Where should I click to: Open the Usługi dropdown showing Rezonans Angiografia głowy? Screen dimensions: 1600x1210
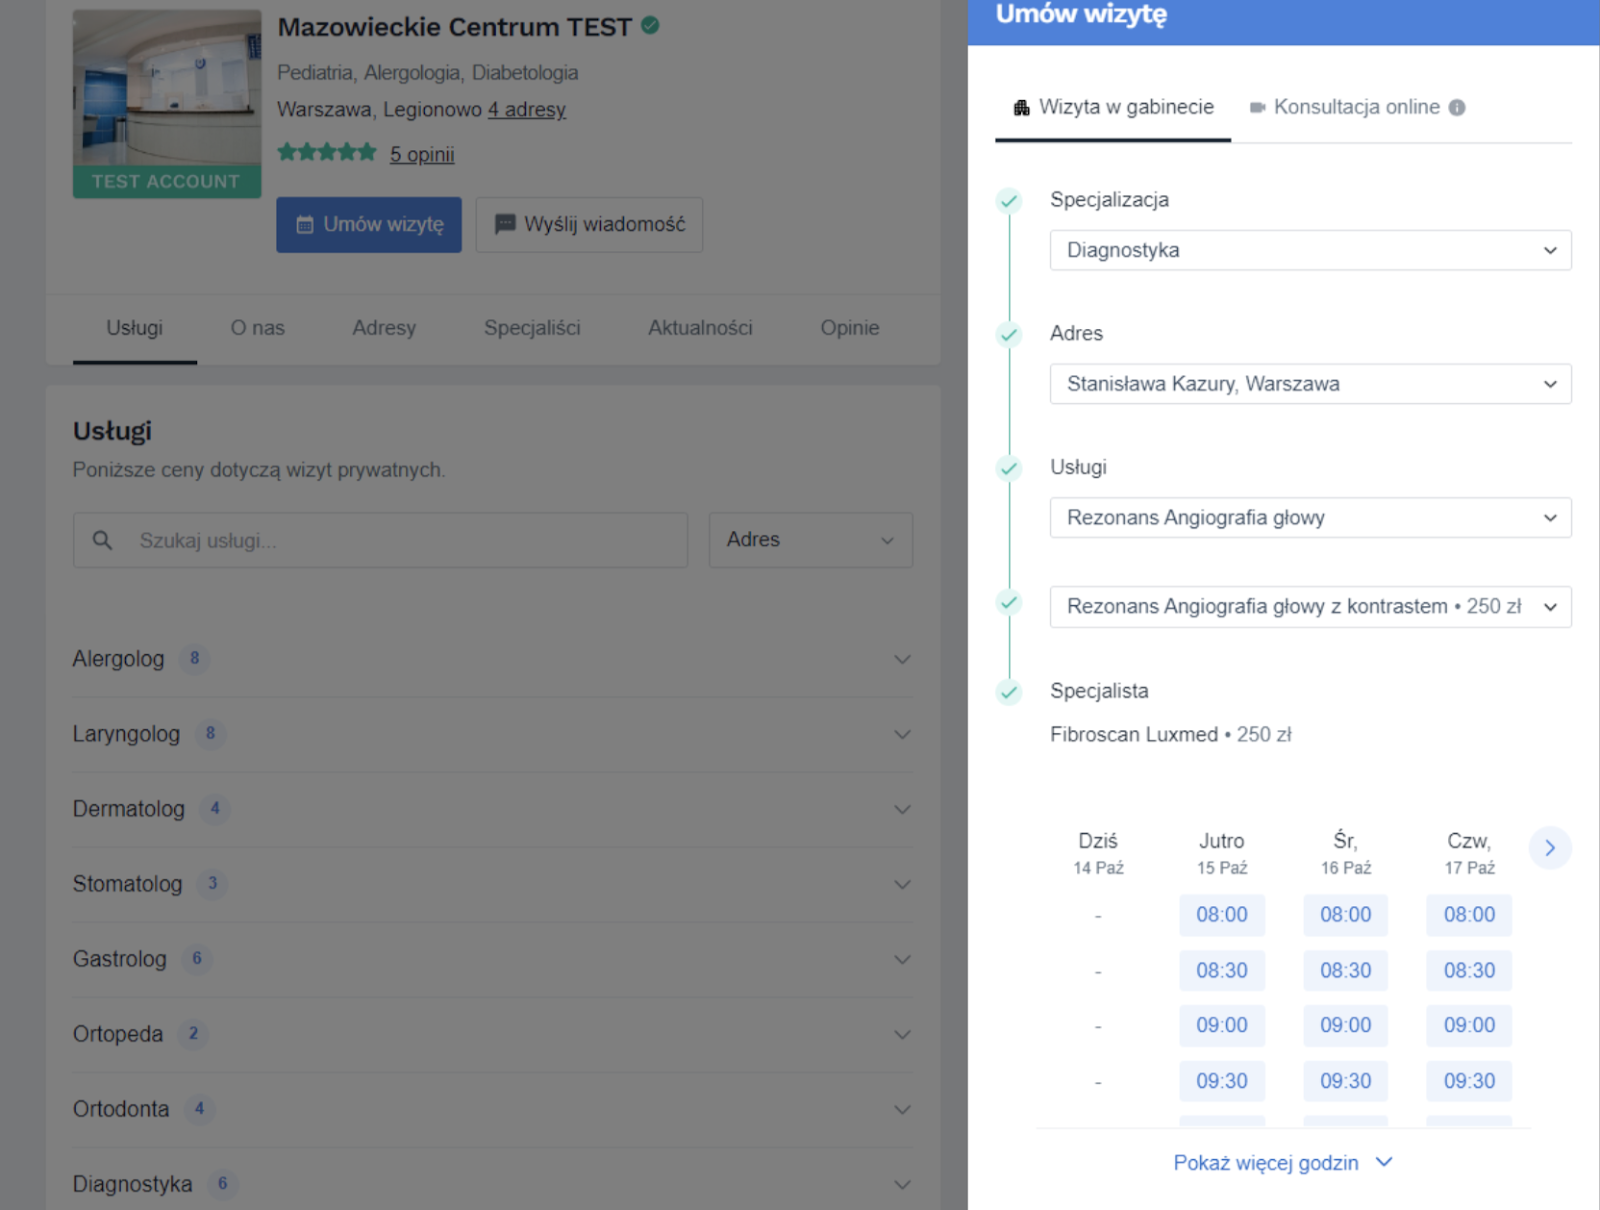[1310, 517]
